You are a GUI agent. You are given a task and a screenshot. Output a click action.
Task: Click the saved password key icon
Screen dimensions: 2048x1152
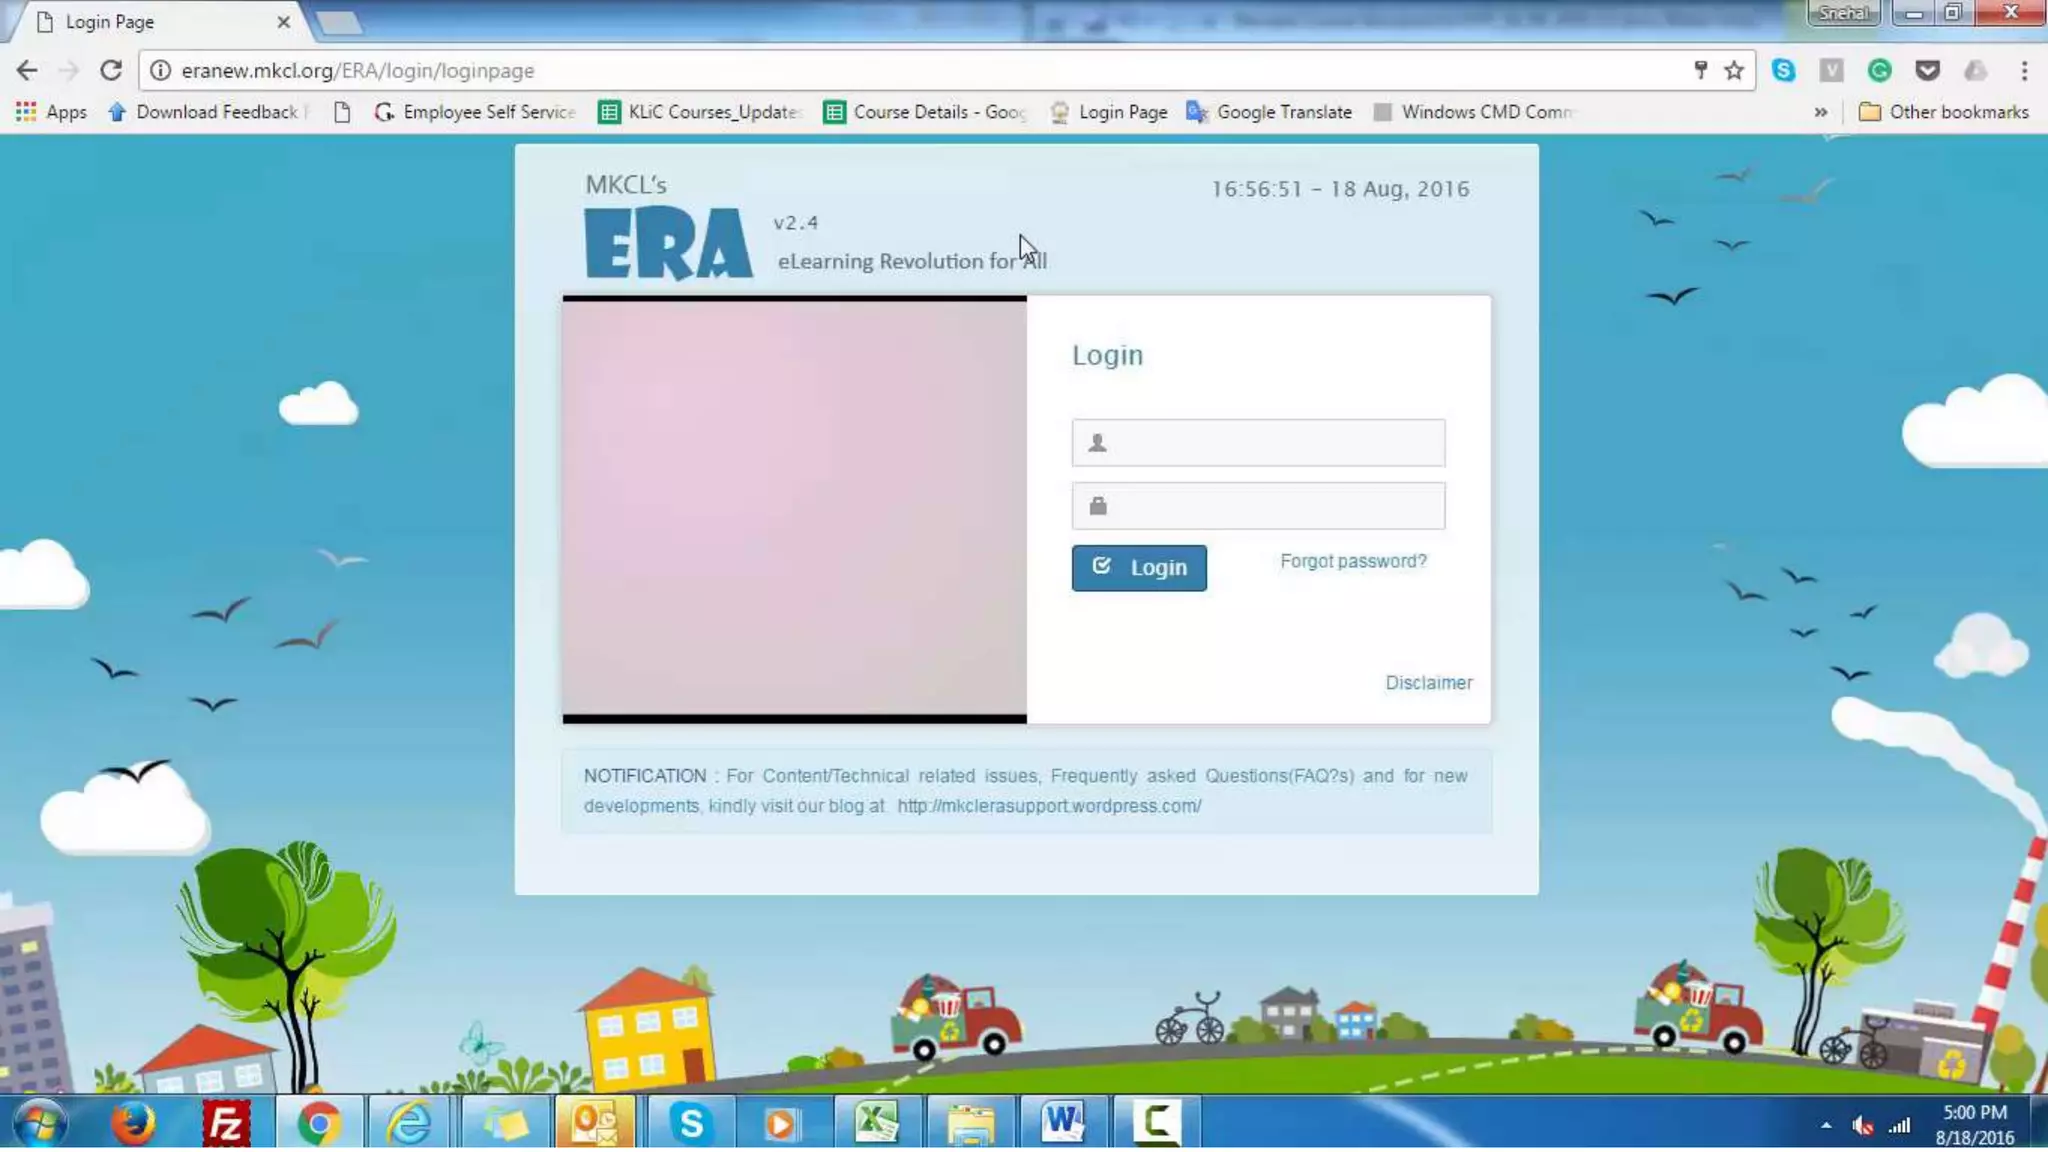coord(1700,70)
